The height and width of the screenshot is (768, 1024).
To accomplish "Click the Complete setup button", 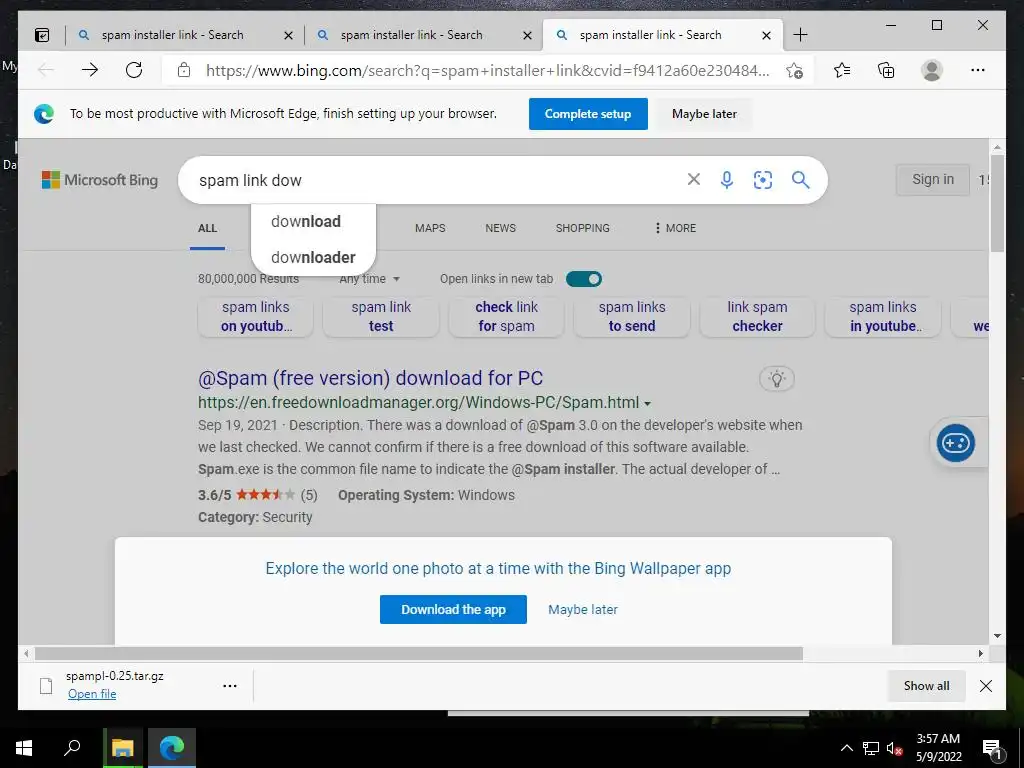I will click(x=588, y=114).
